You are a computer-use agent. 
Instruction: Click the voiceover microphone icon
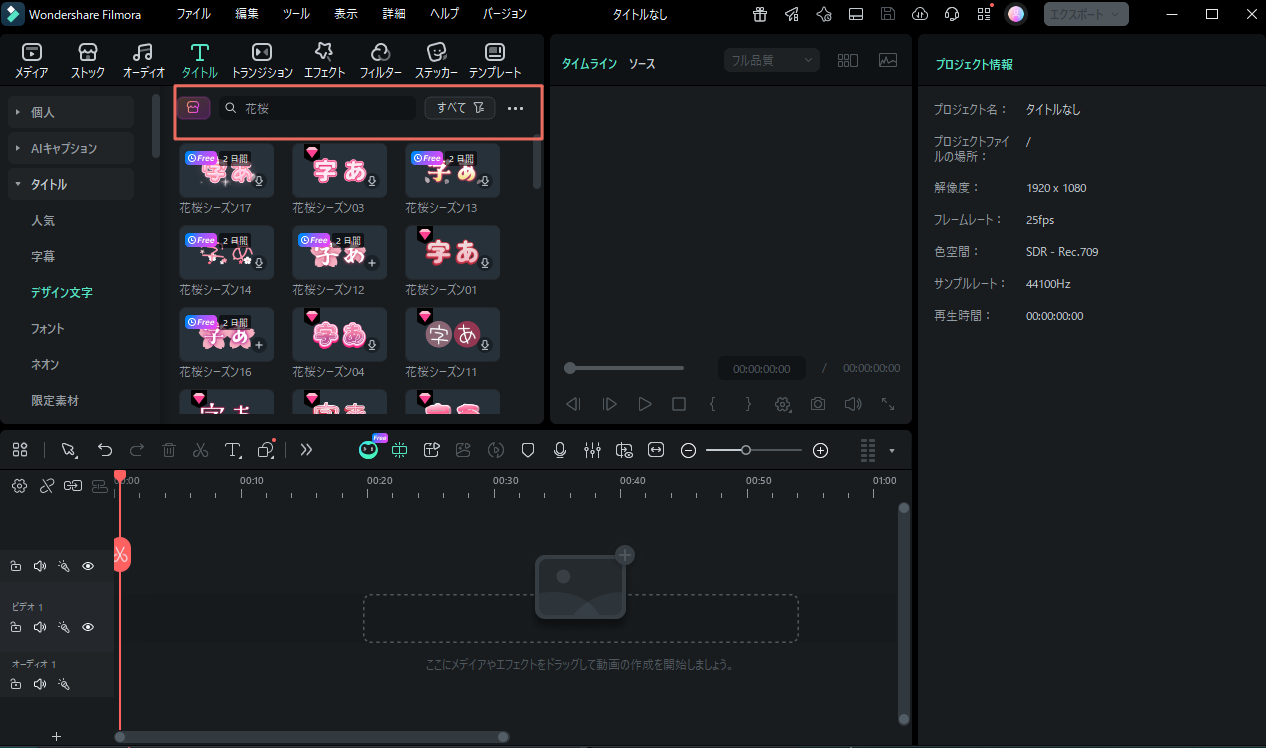[560, 450]
